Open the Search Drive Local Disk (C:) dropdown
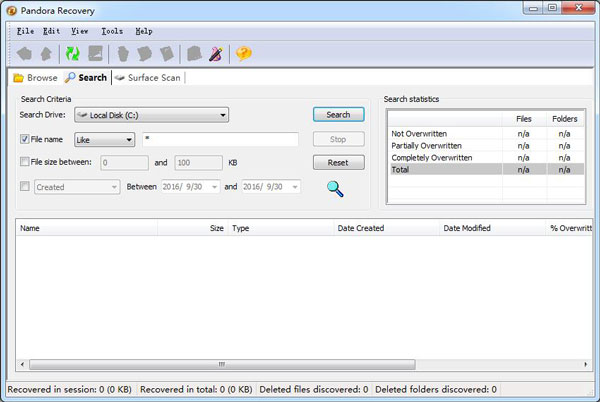This screenshot has width=600, height=402. [152, 115]
